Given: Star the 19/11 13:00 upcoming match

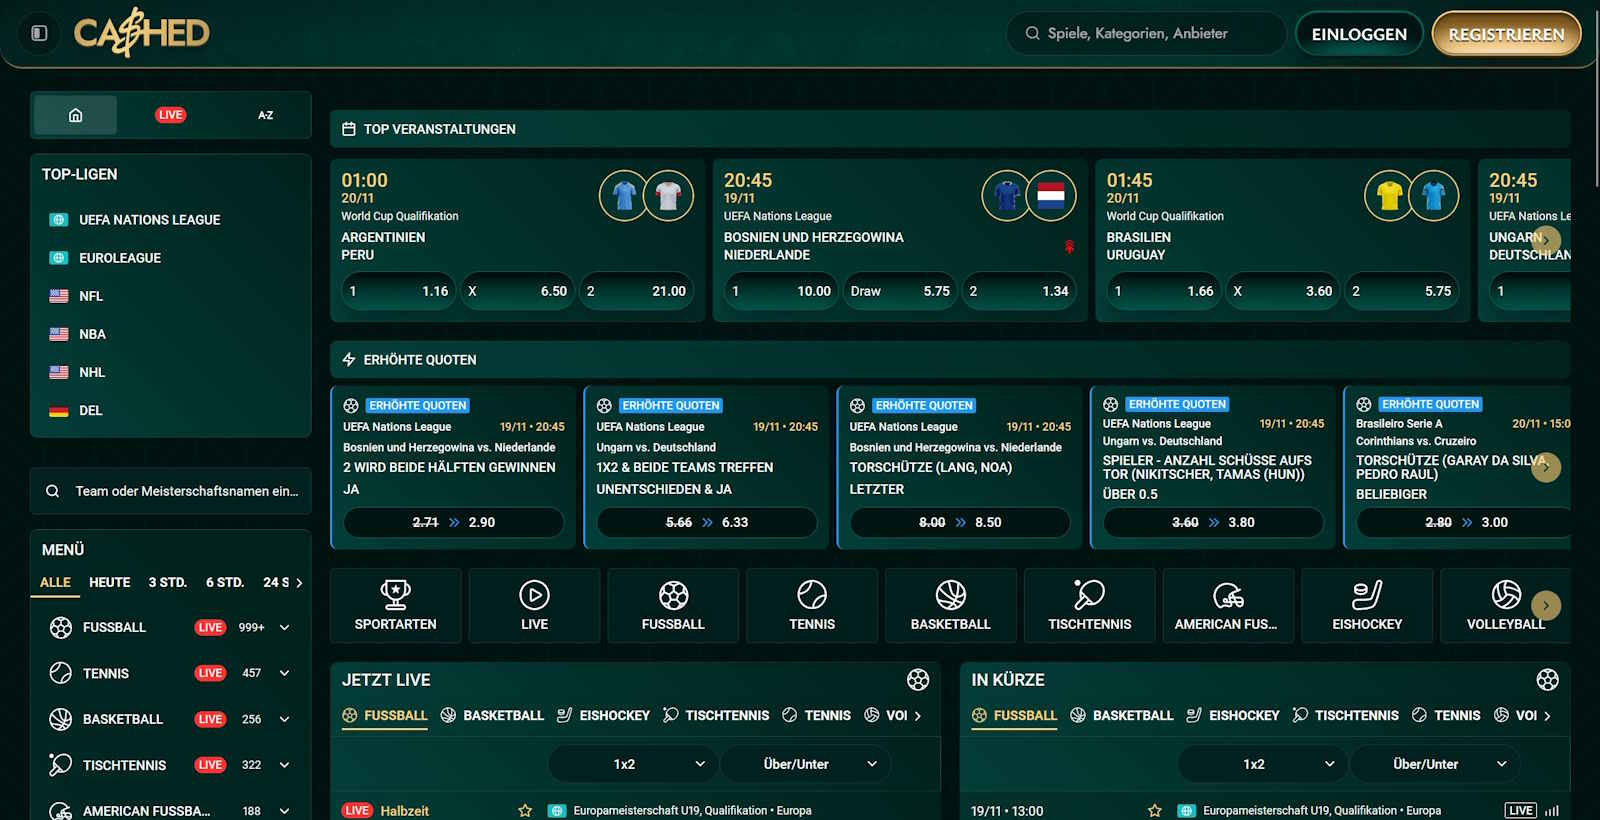Looking at the screenshot, I should coord(1155,810).
